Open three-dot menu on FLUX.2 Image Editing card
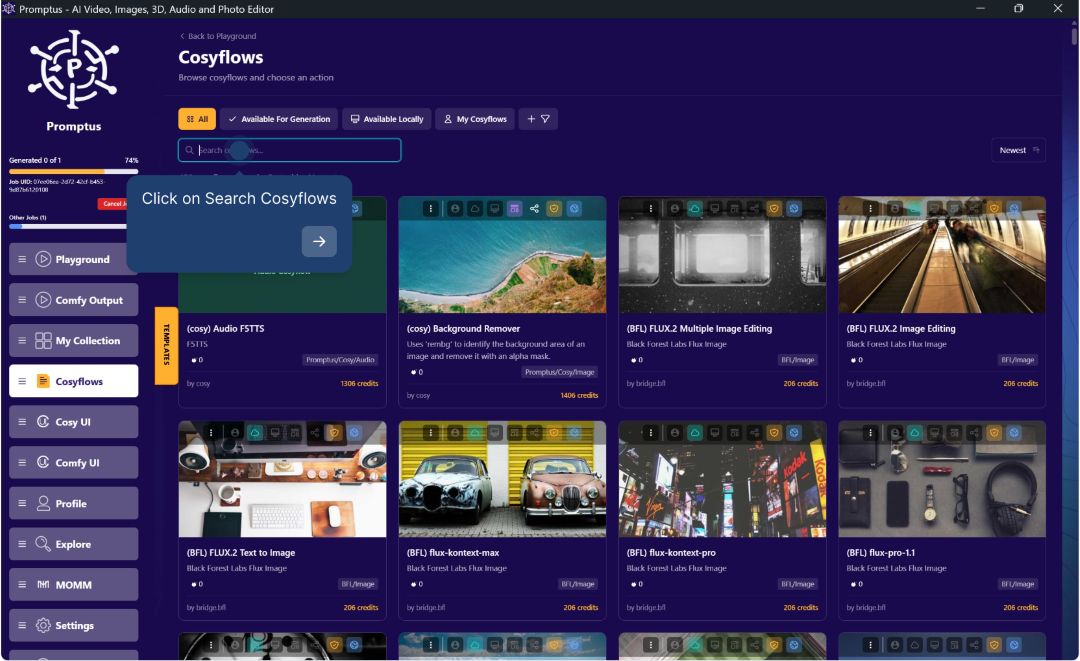This screenshot has height=661, width=1080. point(870,208)
